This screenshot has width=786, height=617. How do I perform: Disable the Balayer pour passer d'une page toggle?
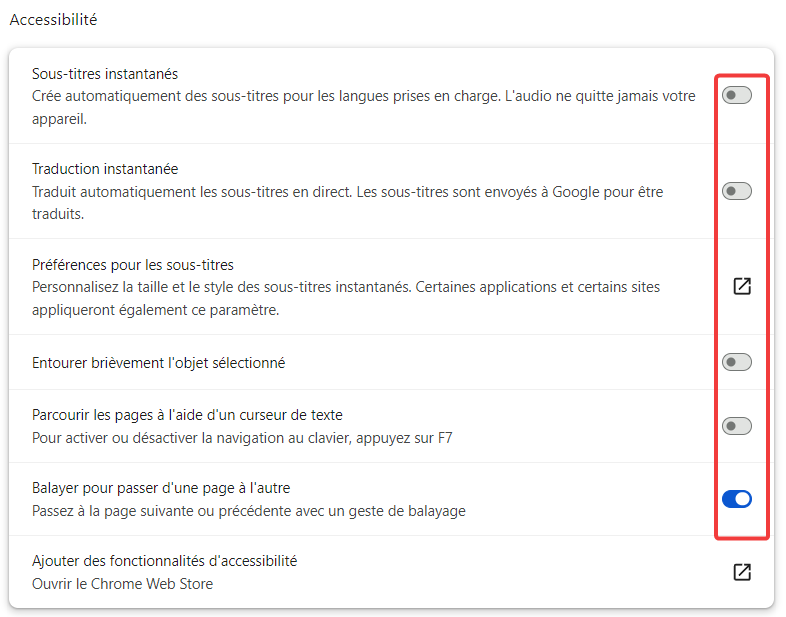(x=736, y=499)
